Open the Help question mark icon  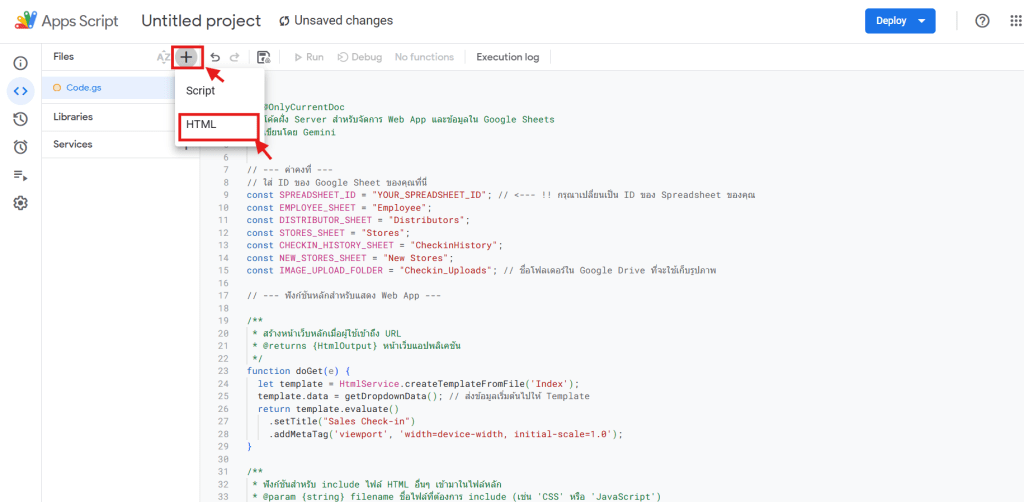click(982, 21)
